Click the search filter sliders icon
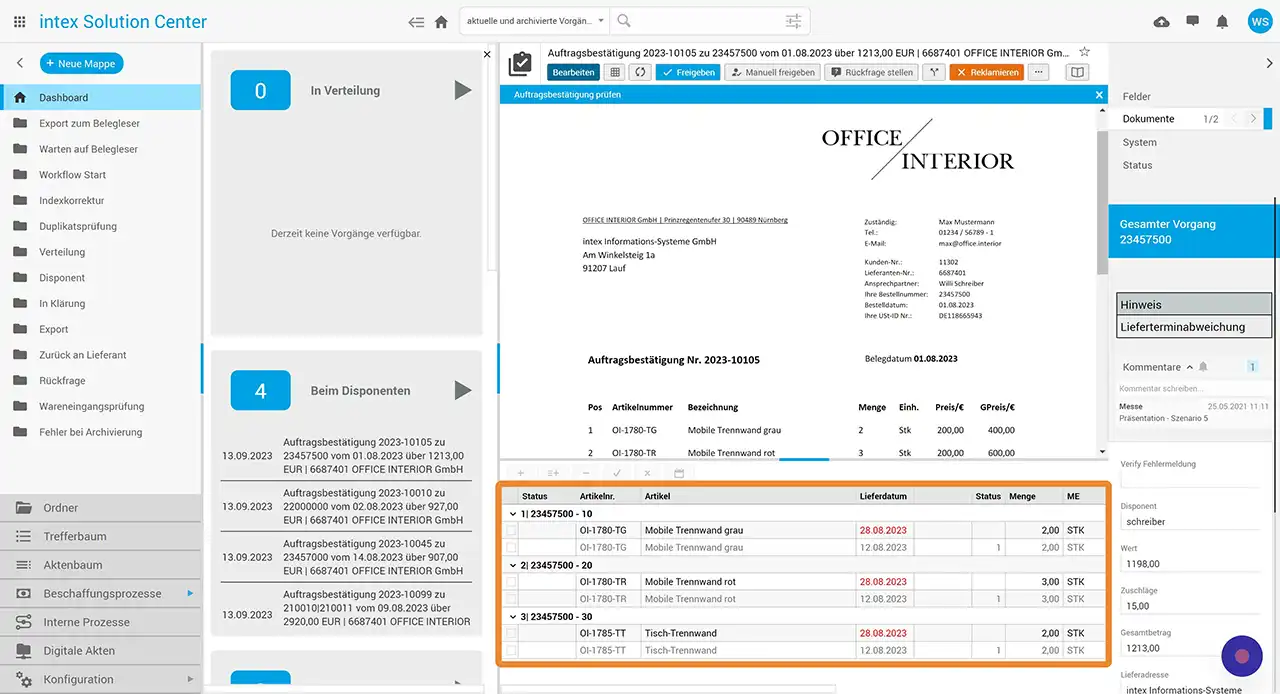Screen dimensions: 1280x694 pos(793,21)
